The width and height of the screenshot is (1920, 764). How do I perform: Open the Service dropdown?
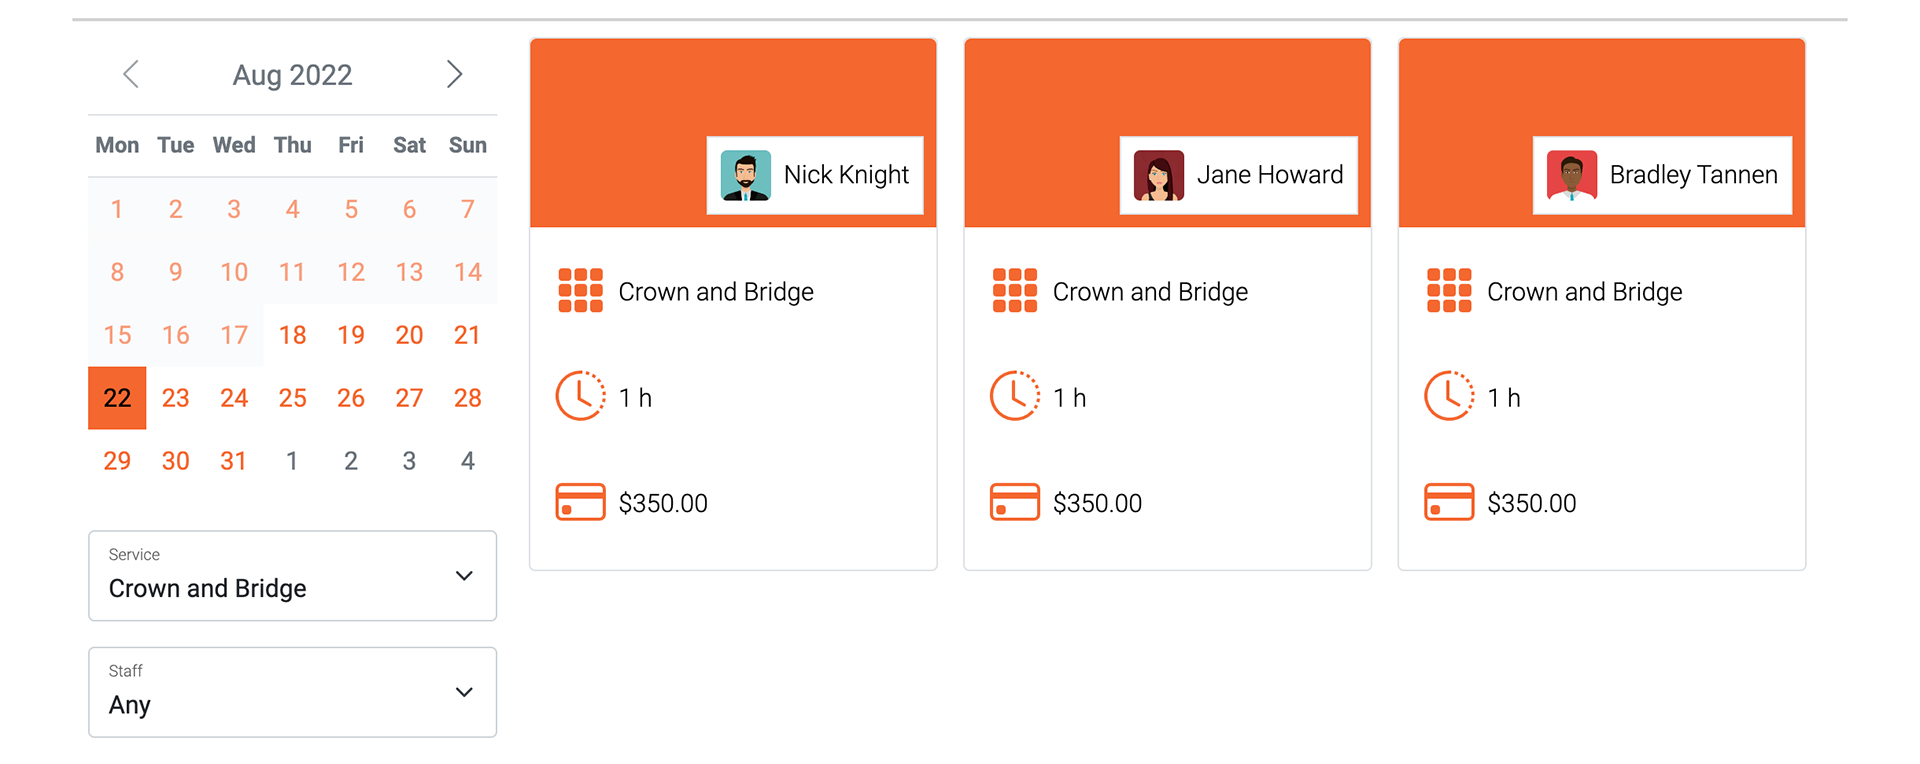click(292, 576)
